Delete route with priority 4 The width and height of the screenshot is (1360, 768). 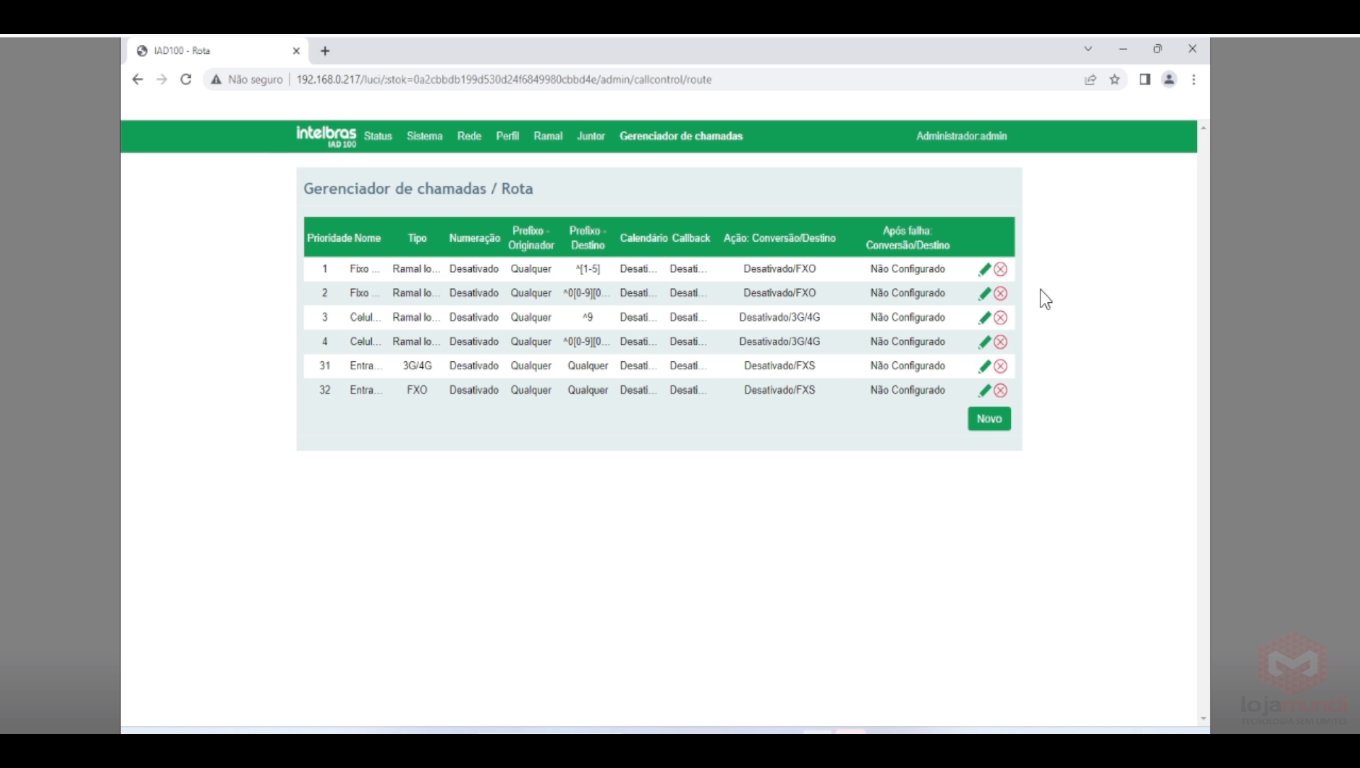(1000, 342)
